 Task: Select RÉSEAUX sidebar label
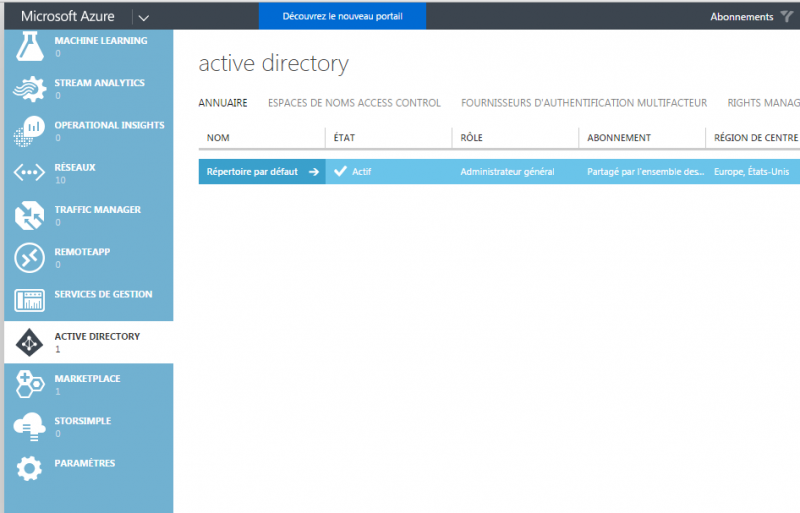coord(75,167)
